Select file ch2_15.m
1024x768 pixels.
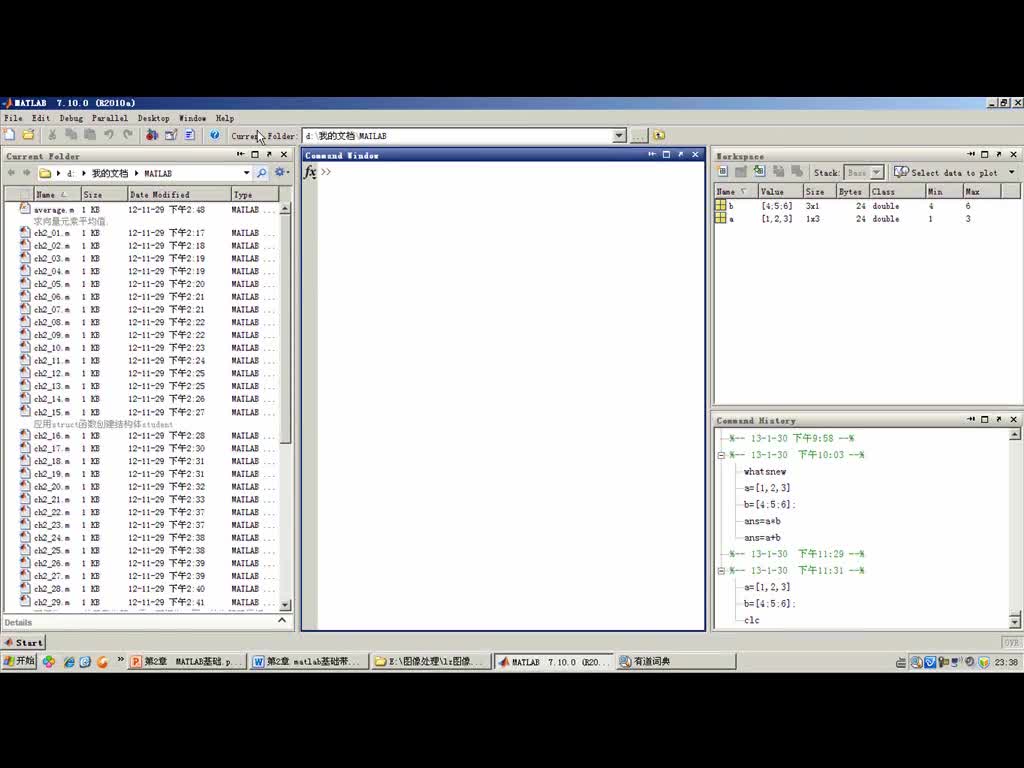(52, 412)
